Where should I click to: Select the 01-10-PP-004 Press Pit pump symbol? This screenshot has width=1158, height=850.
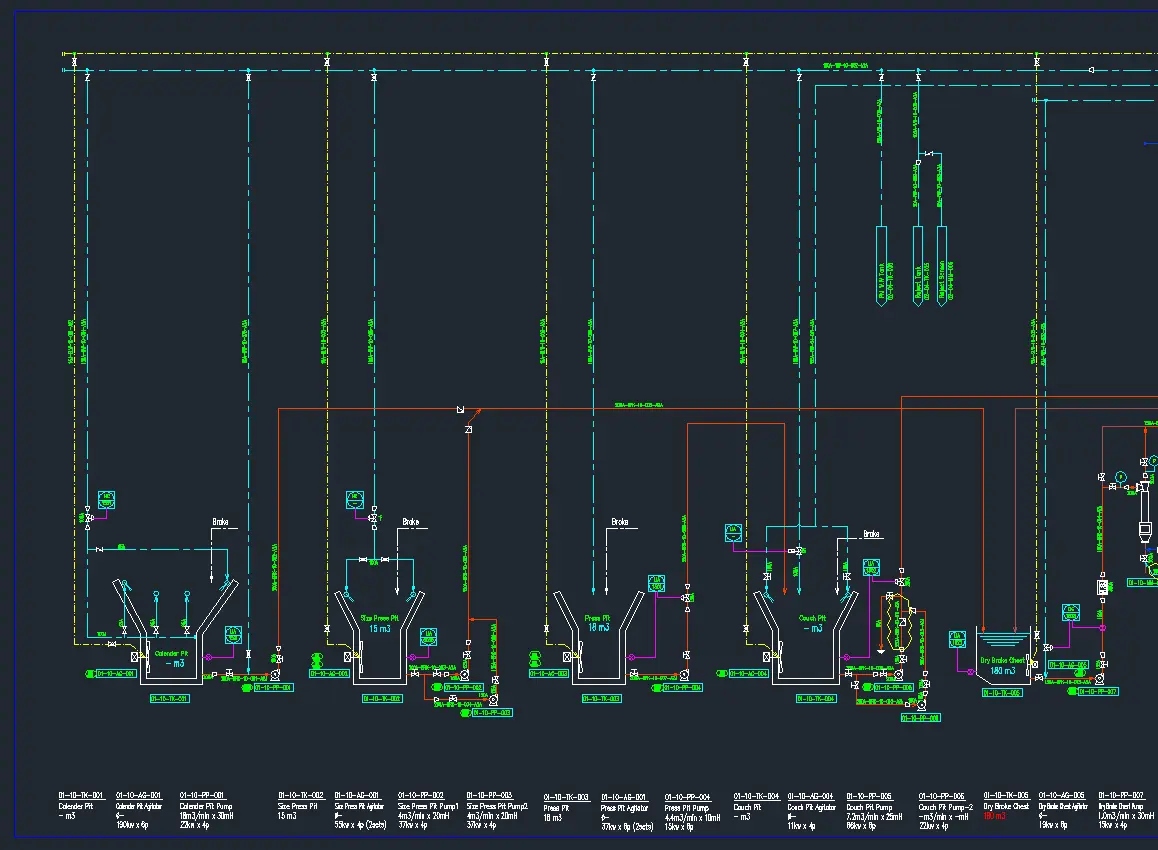point(686,675)
